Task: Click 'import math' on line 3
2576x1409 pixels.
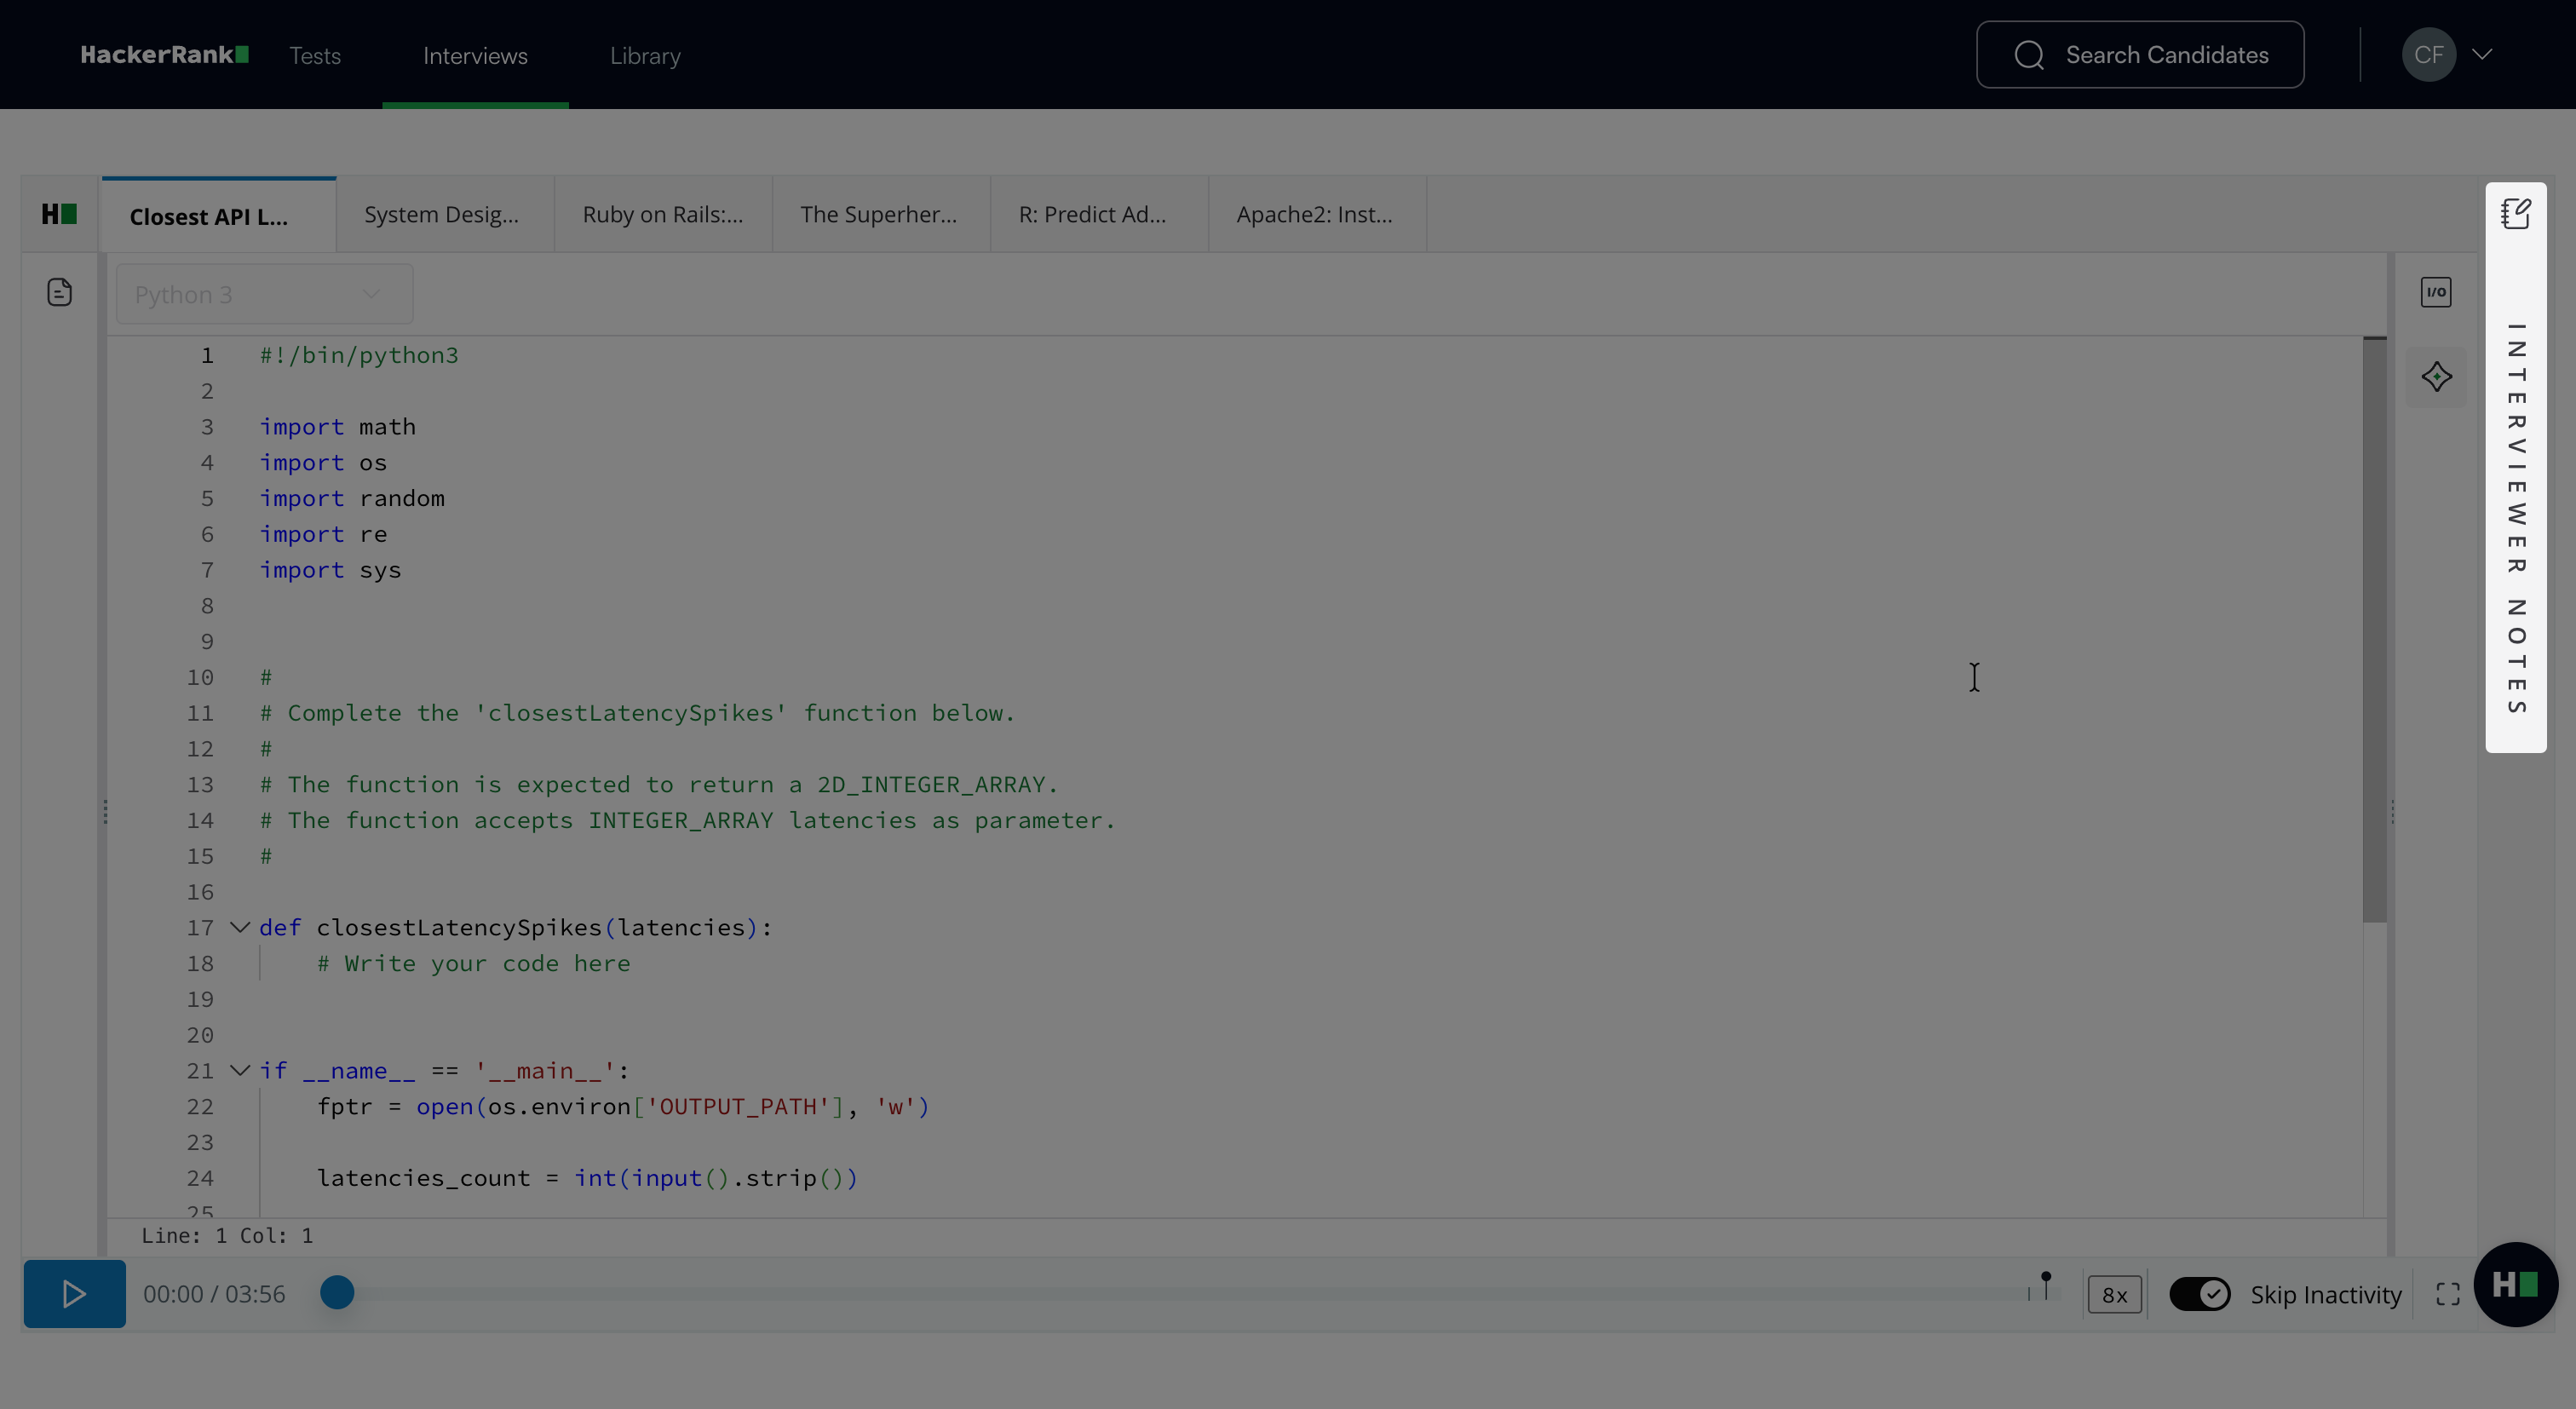Action: 338,427
